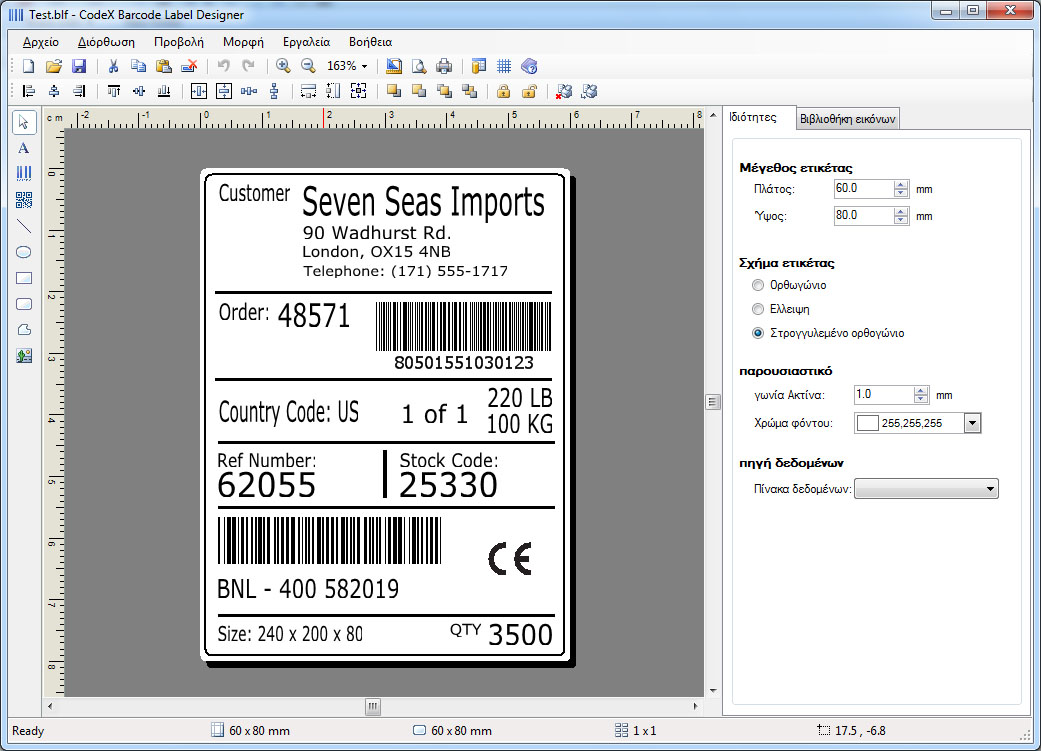Click the panel splitter grip button
The height and width of the screenshot is (751, 1041).
(712, 402)
